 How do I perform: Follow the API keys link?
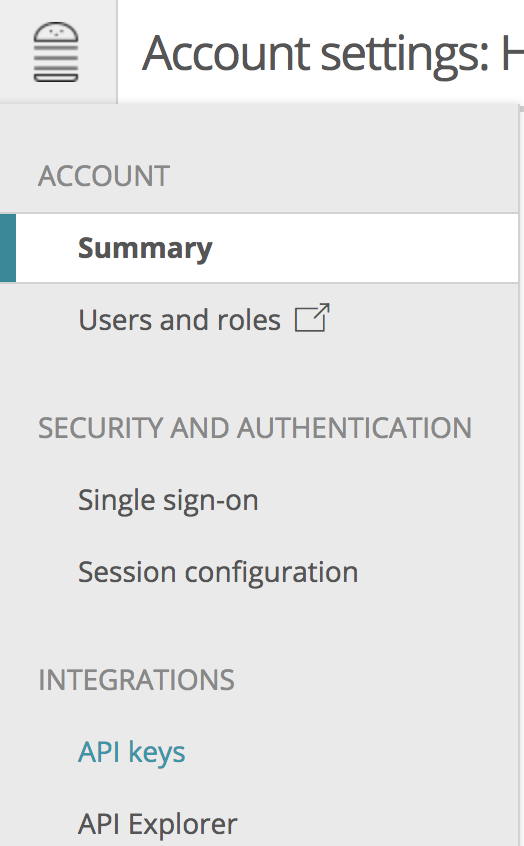click(132, 752)
